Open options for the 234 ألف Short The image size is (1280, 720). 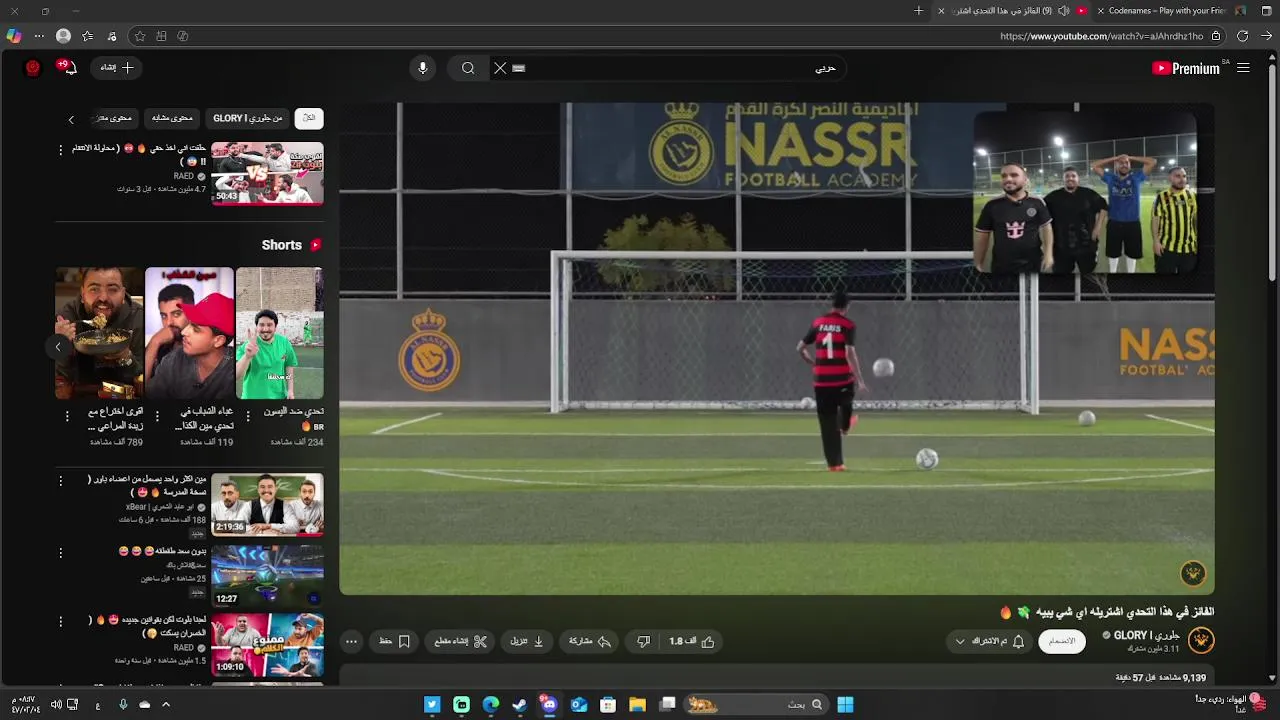pyautogui.click(x=248, y=417)
